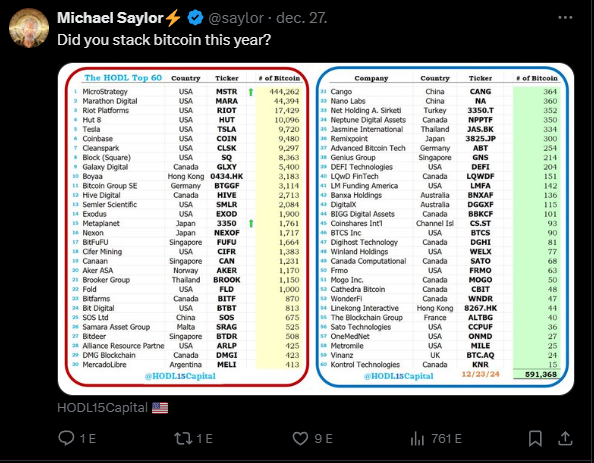This screenshot has width=594, height=463.
Task: Click the lightning bolt emoji by name
Action: pyautogui.click(x=174, y=18)
